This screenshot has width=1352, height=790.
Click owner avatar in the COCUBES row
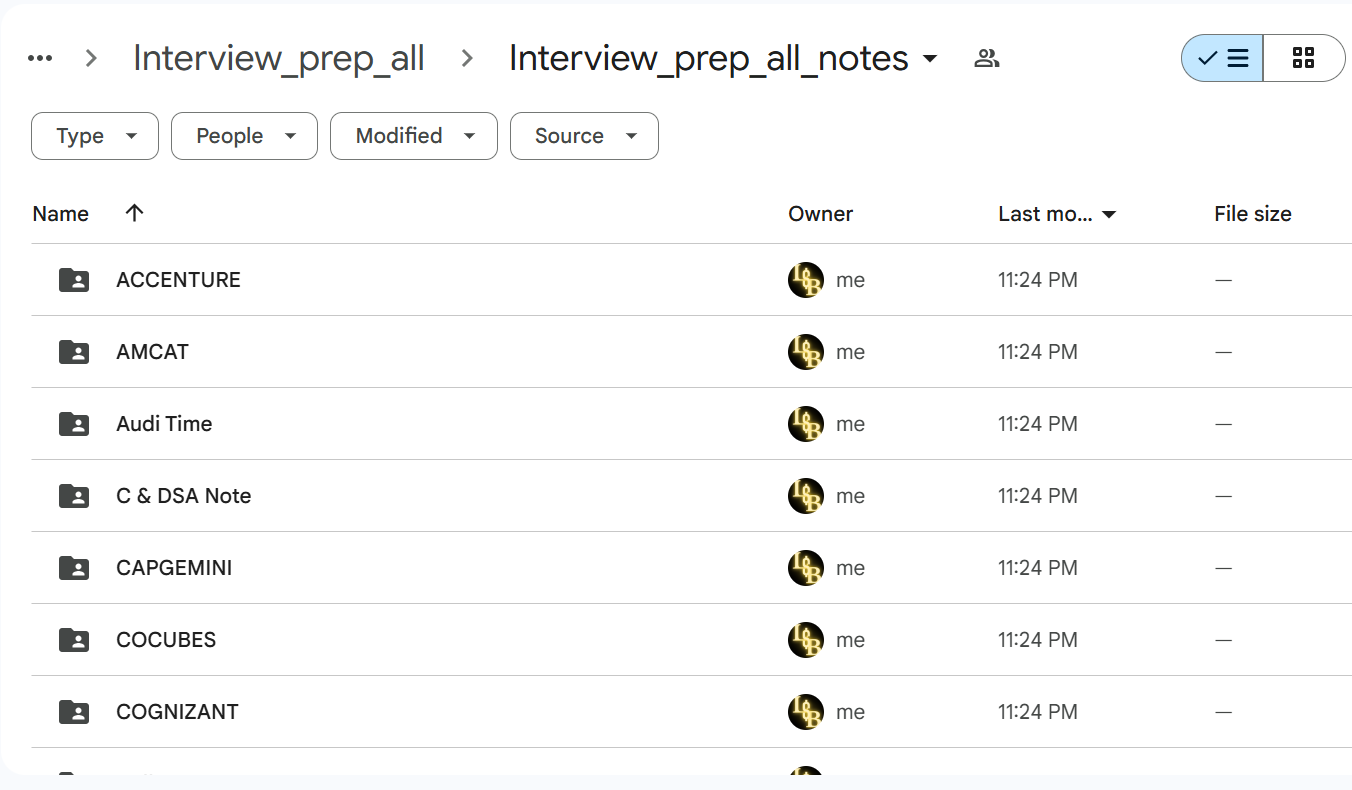pos(806,640)
